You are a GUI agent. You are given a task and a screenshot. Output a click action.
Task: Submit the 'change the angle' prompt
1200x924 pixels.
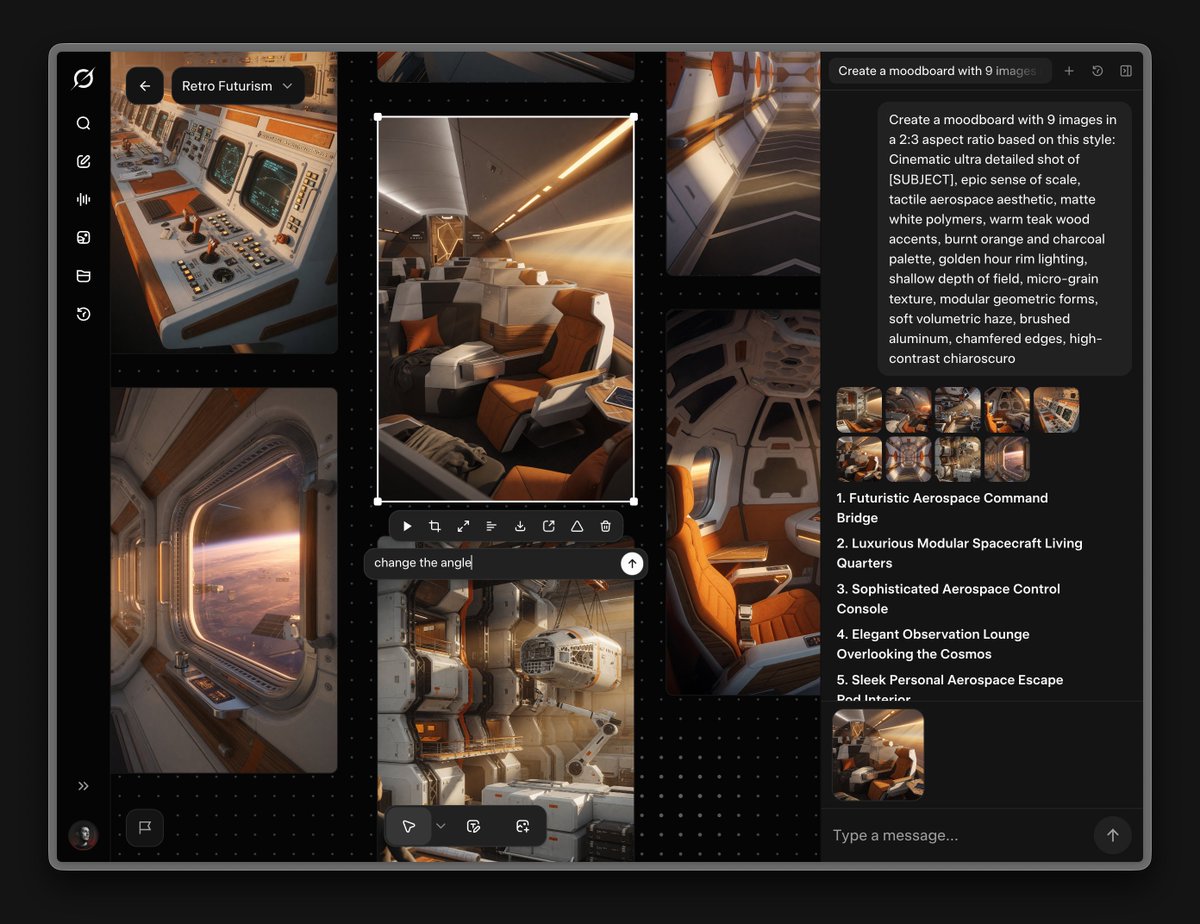[631, 563]
